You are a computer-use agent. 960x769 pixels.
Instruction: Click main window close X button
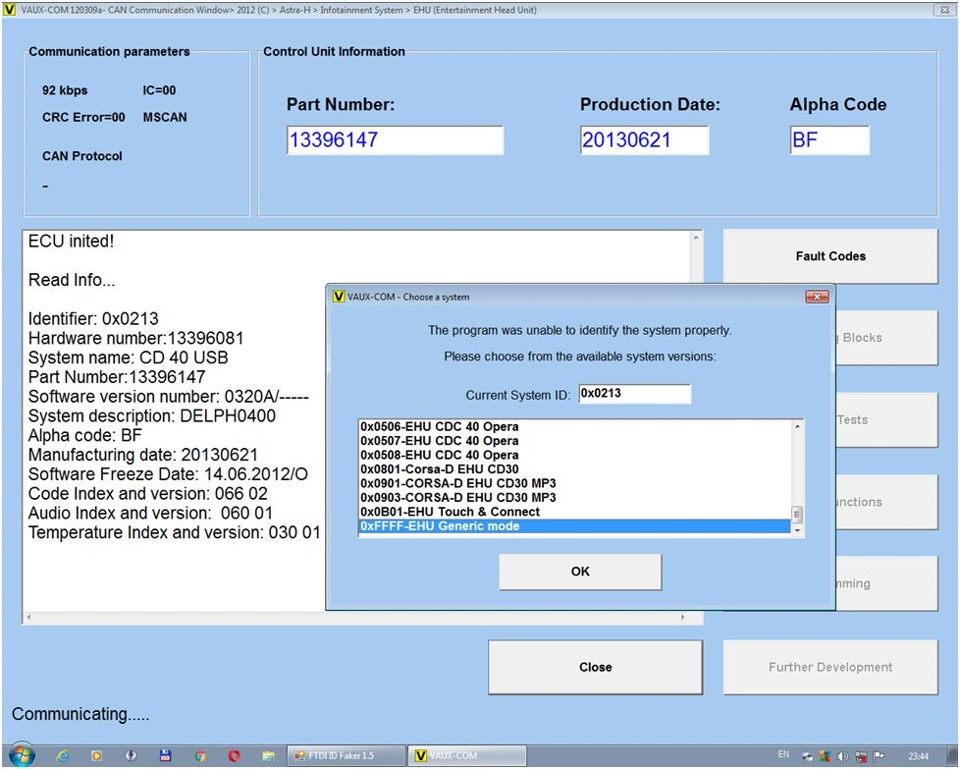point(943,10)
